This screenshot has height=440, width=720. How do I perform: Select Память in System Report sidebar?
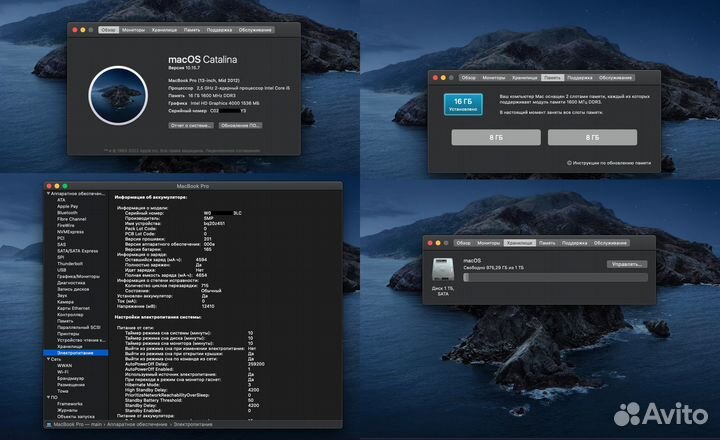[65, 321]
